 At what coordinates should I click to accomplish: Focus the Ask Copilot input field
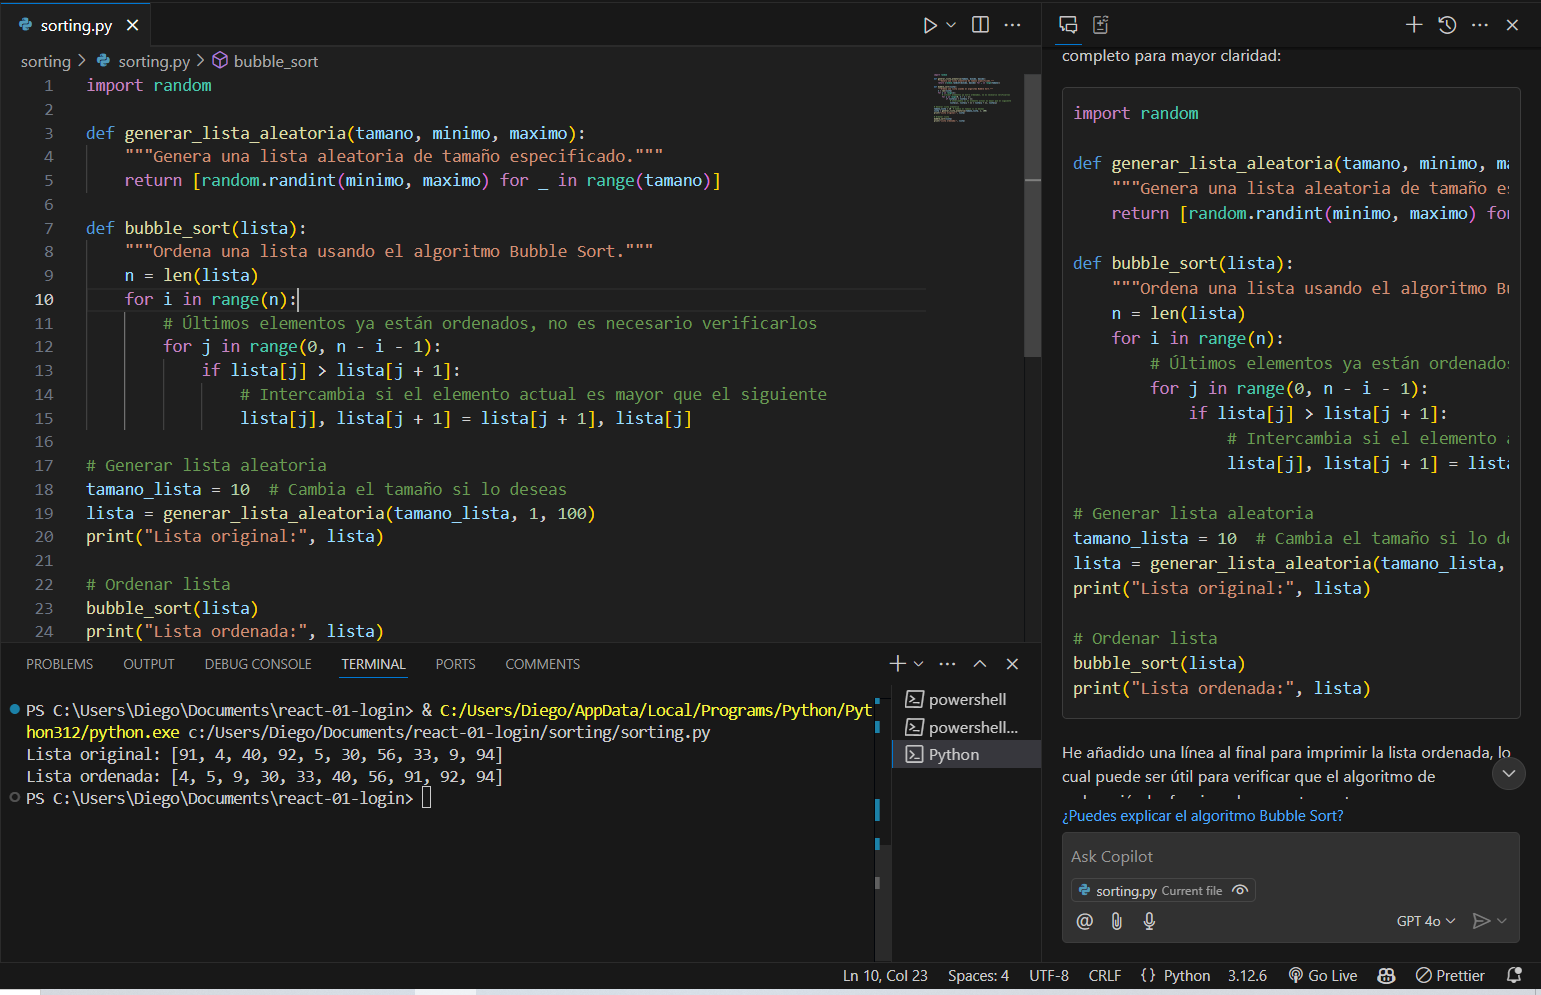pos(1290,856)
